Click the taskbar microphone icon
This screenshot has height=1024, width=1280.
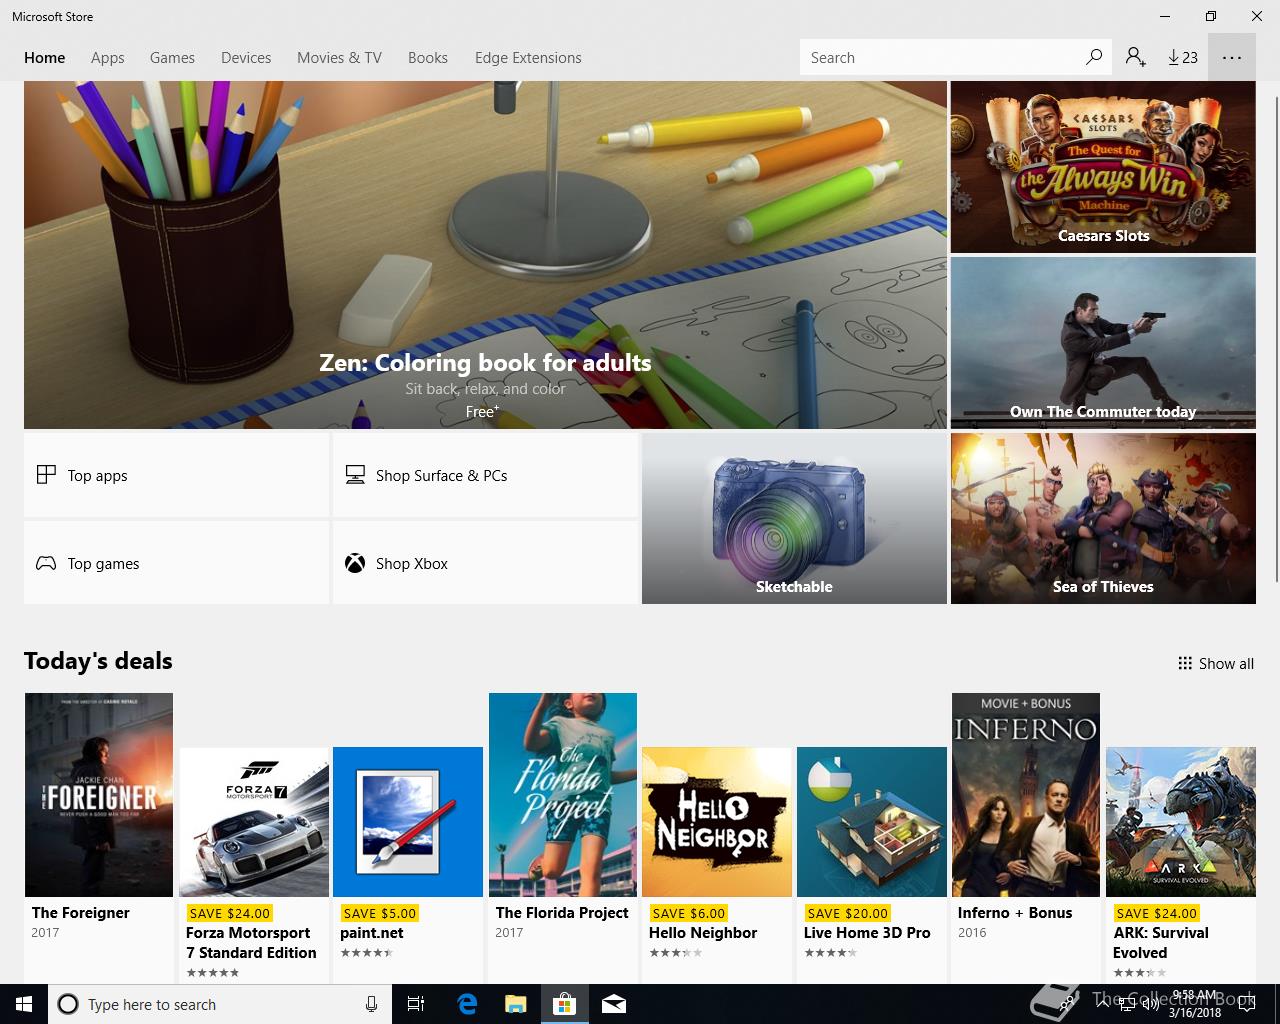[371, 1004]
